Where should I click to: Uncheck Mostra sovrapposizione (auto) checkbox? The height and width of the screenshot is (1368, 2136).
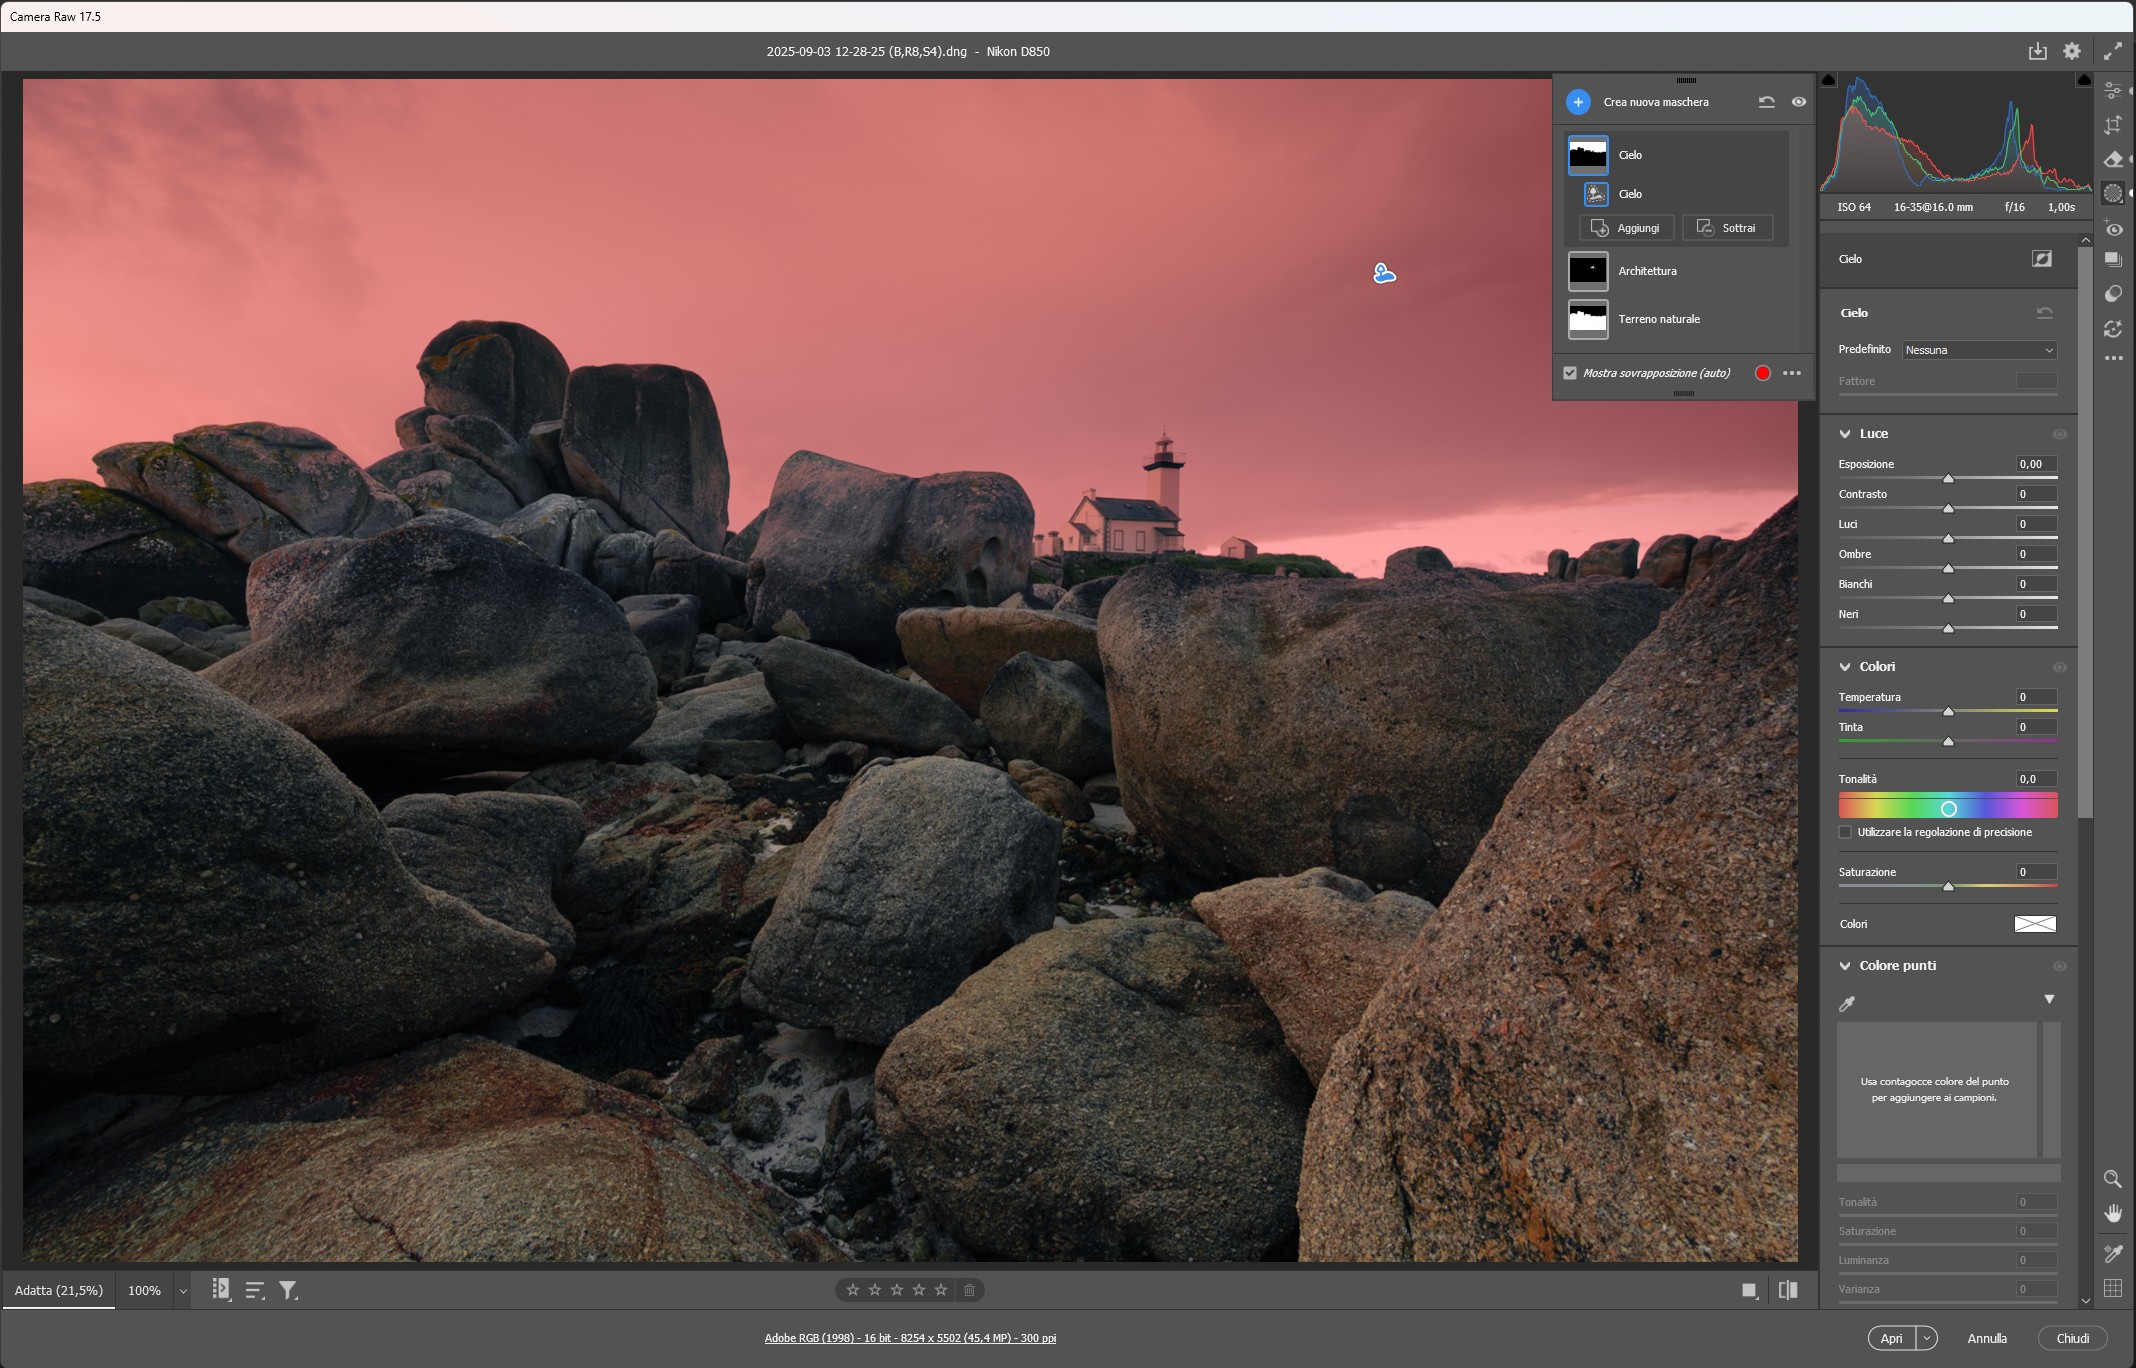1570,373
